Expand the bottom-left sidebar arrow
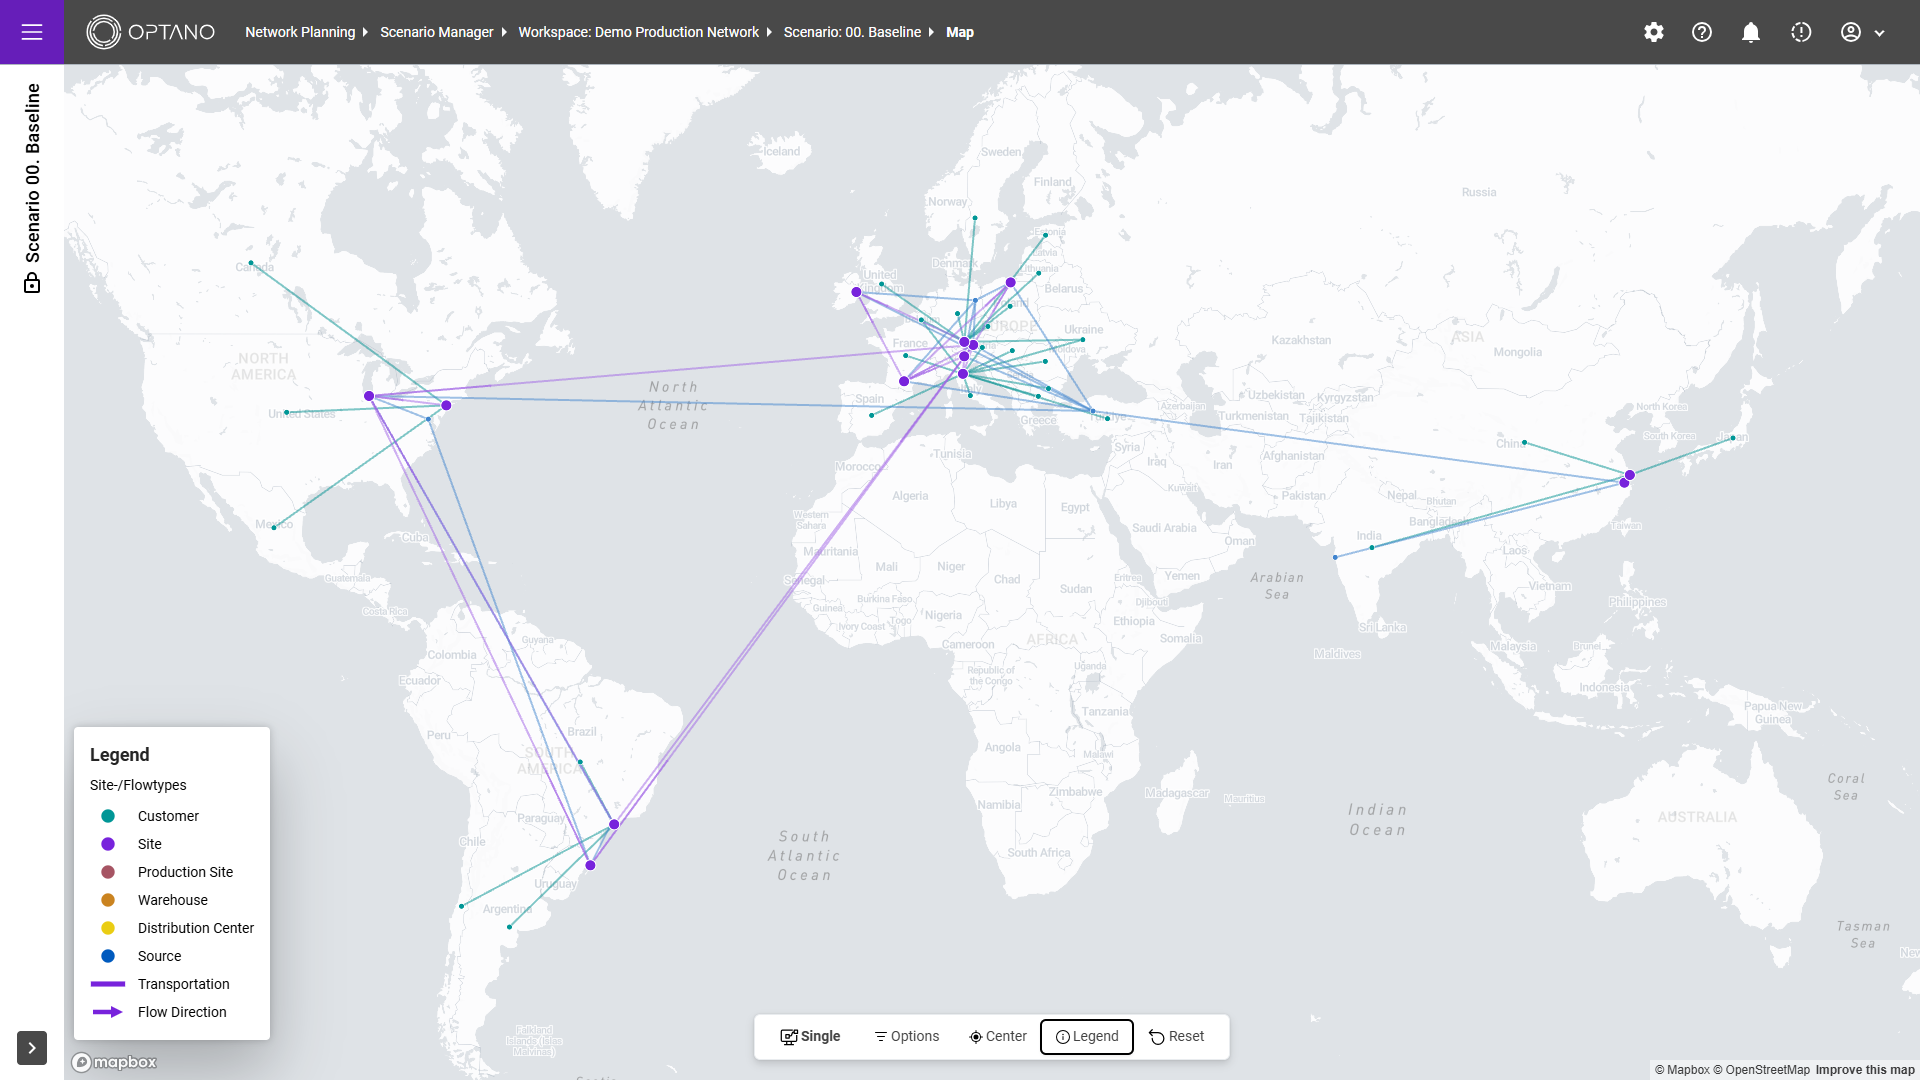 (32, 1048)
